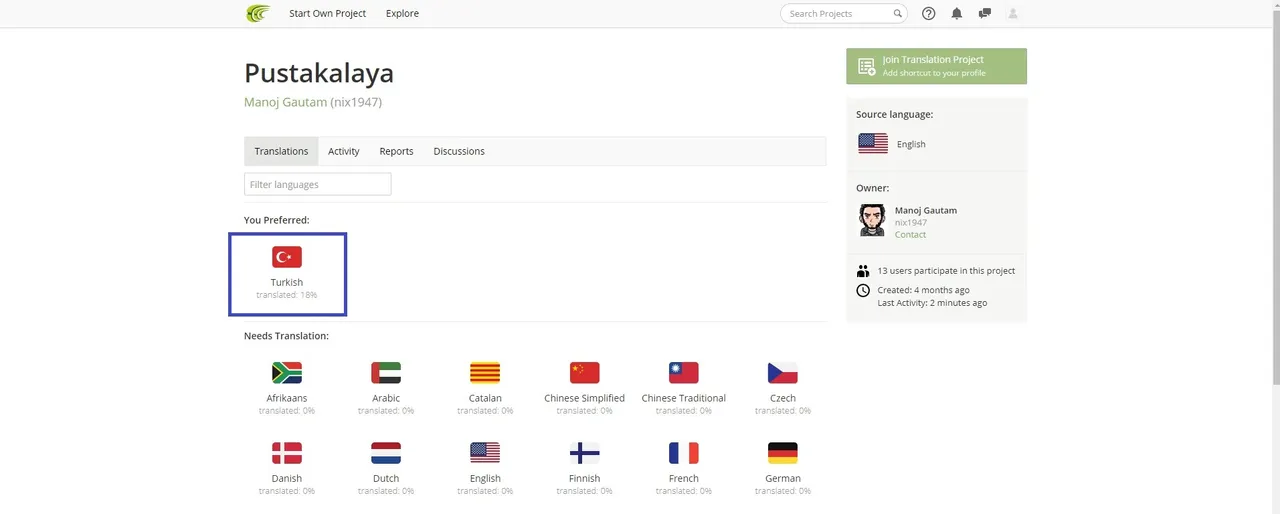Select the Afrikaans flag icon

point(287,373)
